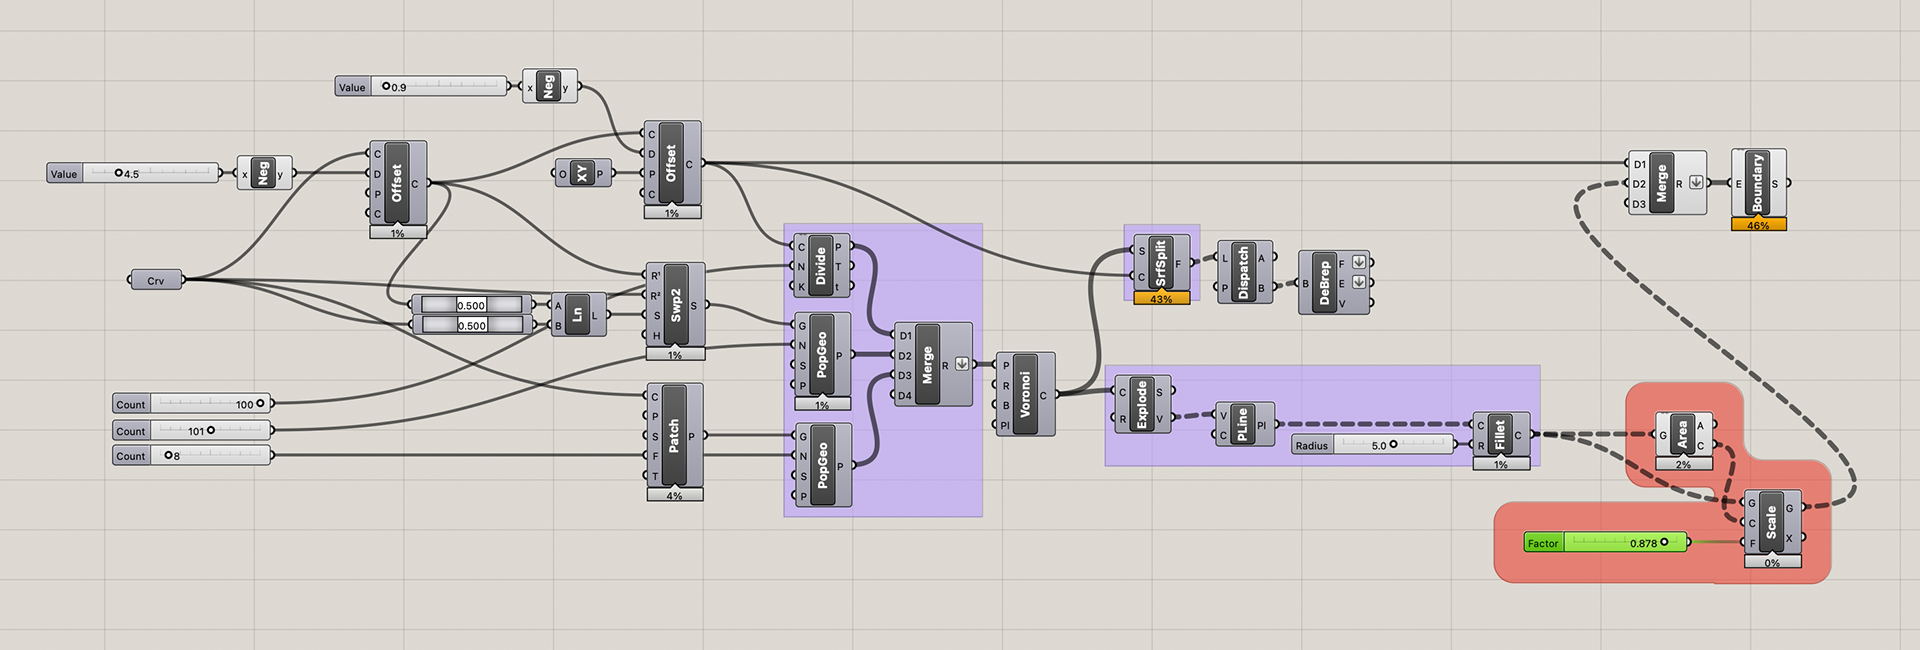
Task: Select the Voronoi component
Action: coord(1024,394)
